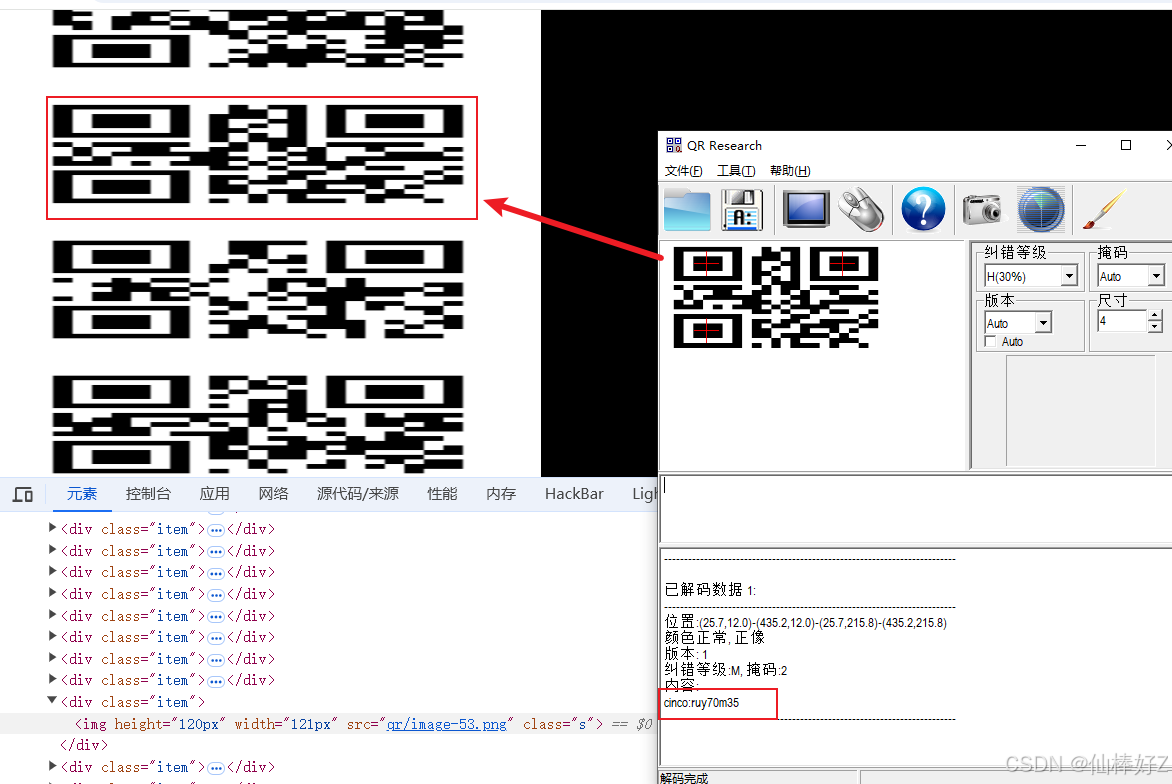The width and height of the screenshot is (1172, 784).
Task: Open the 工具(T) menu
Action: click(x=736, y=170)
